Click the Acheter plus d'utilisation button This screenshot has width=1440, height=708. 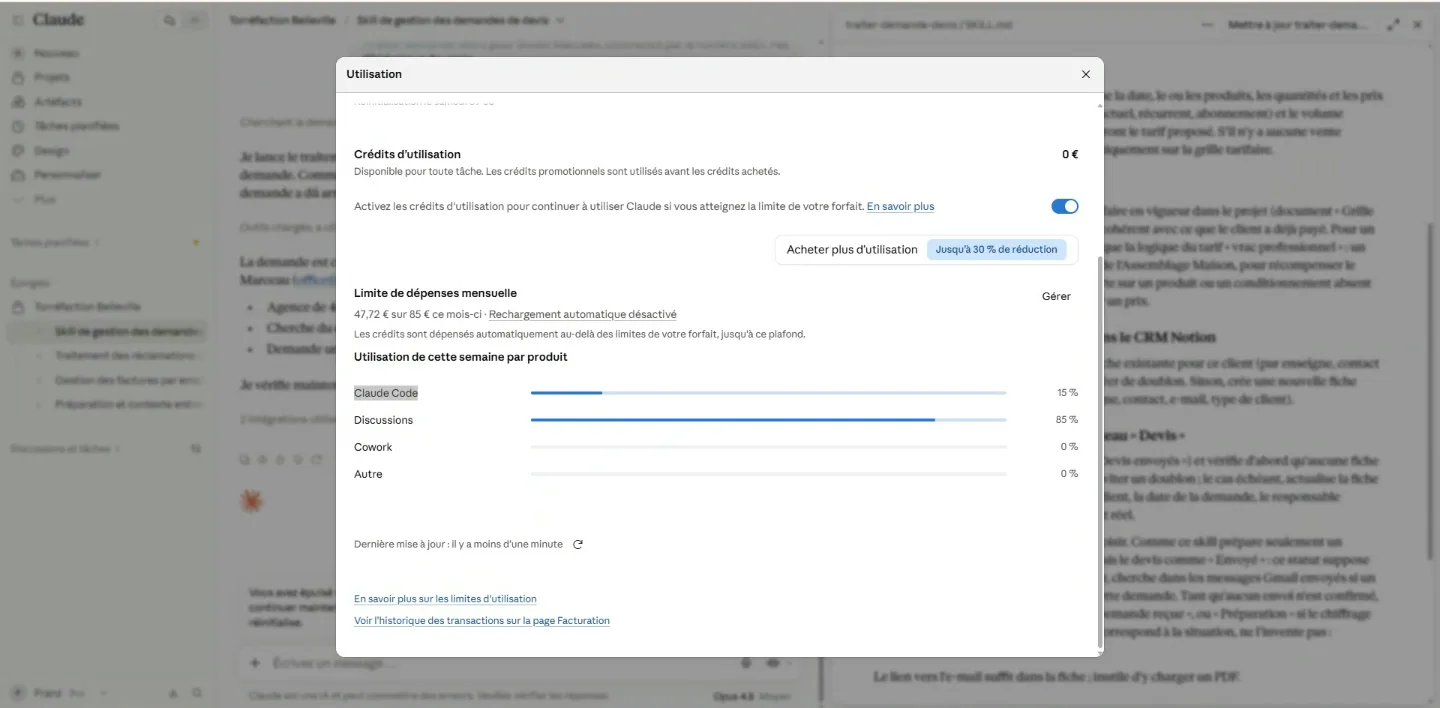point(926,250)
